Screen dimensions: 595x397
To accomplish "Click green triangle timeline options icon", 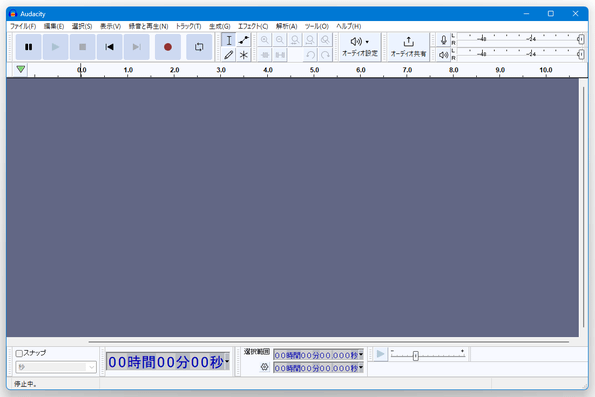I will [x=21, y=69].
